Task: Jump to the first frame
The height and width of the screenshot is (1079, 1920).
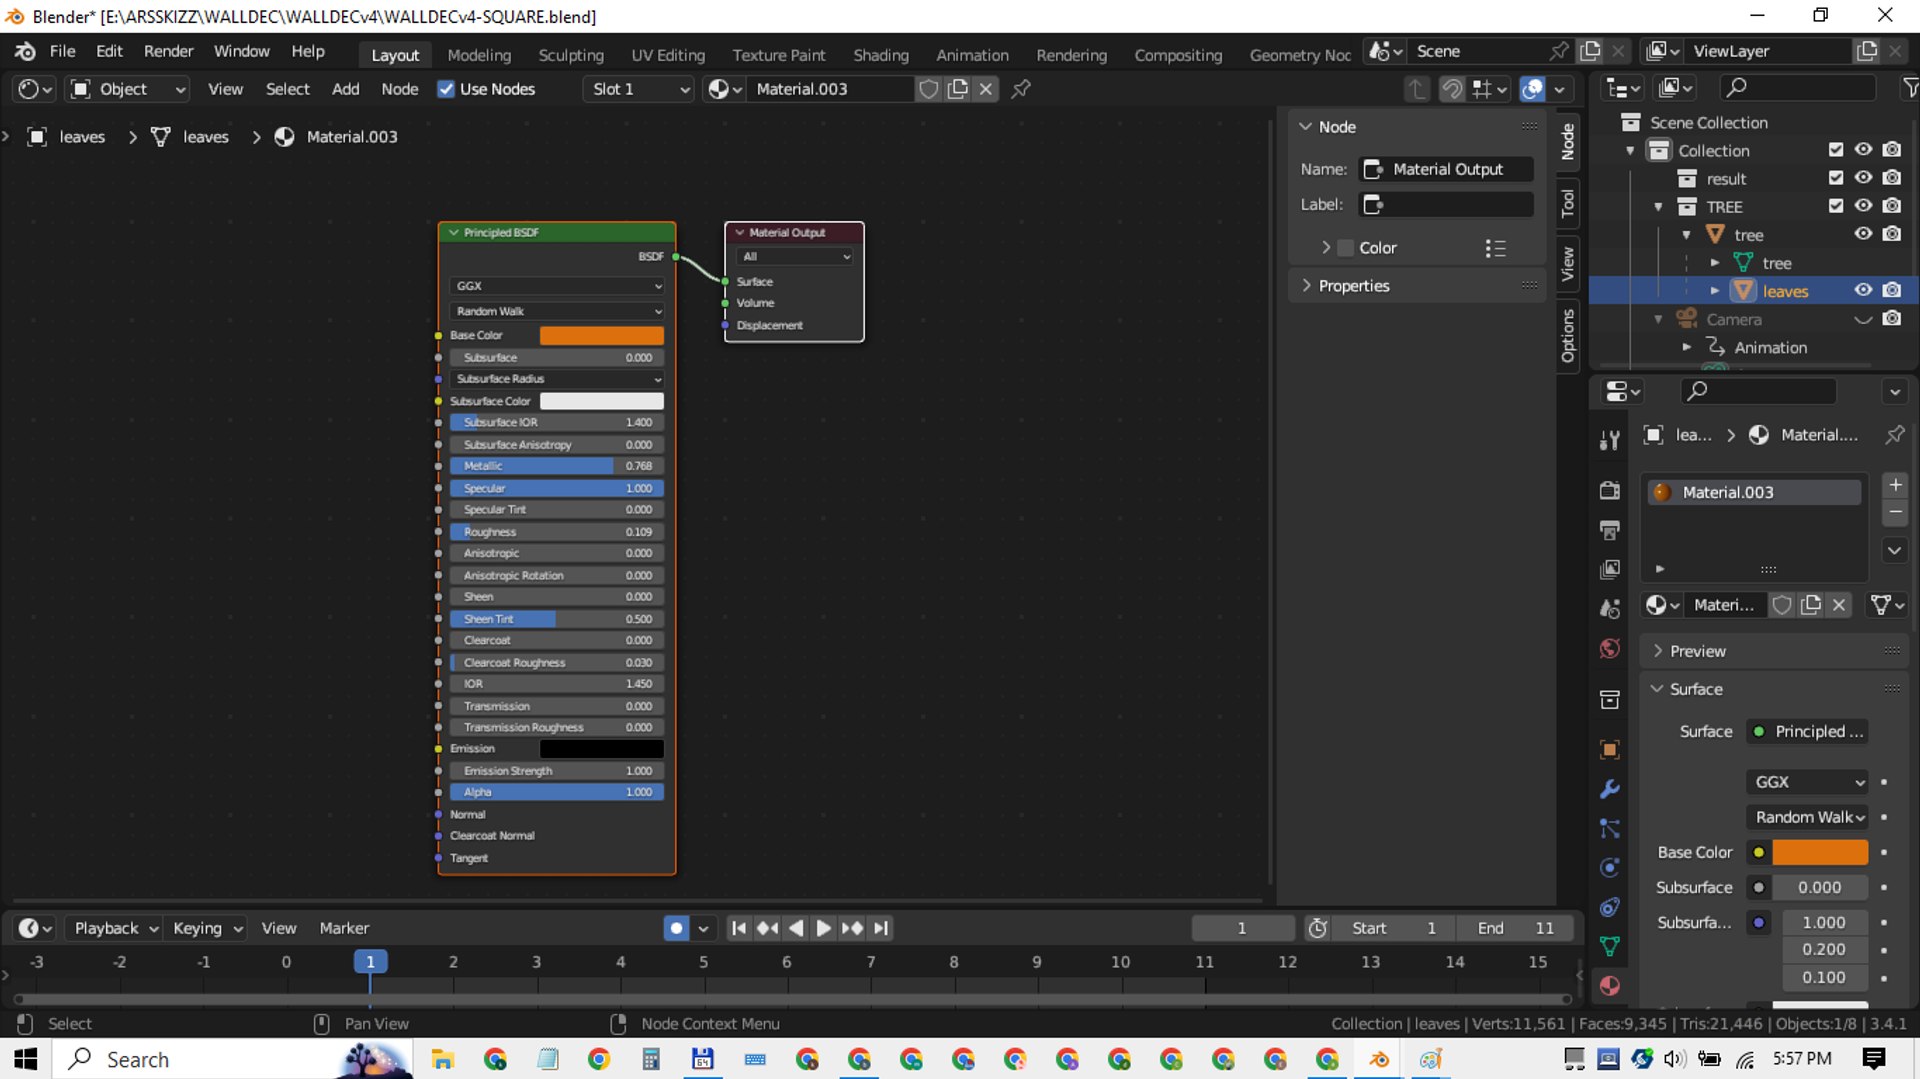Action: [x=738, y=928]
